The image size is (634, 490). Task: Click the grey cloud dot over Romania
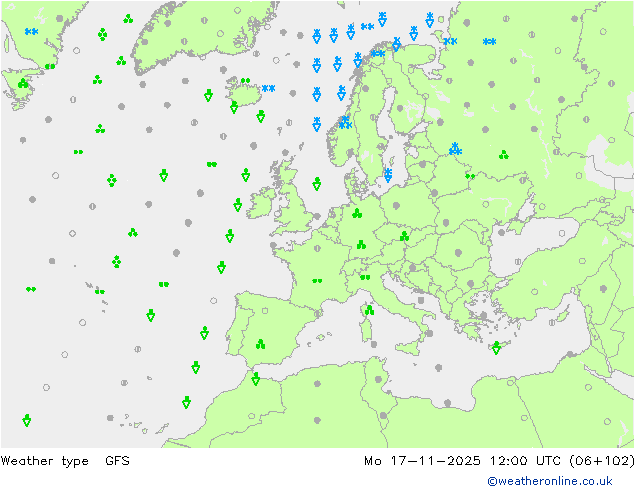click(x=458, y=253)
